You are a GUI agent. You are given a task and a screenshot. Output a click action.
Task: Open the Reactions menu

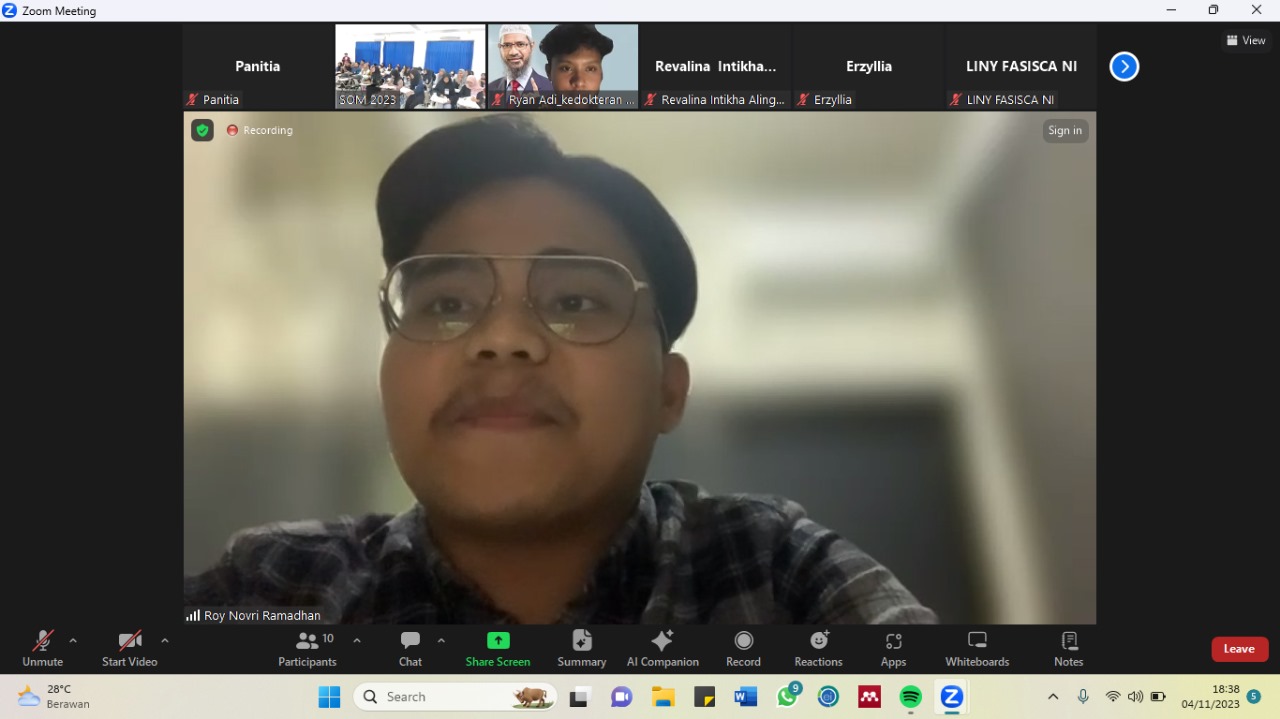(x=818, y=648)
